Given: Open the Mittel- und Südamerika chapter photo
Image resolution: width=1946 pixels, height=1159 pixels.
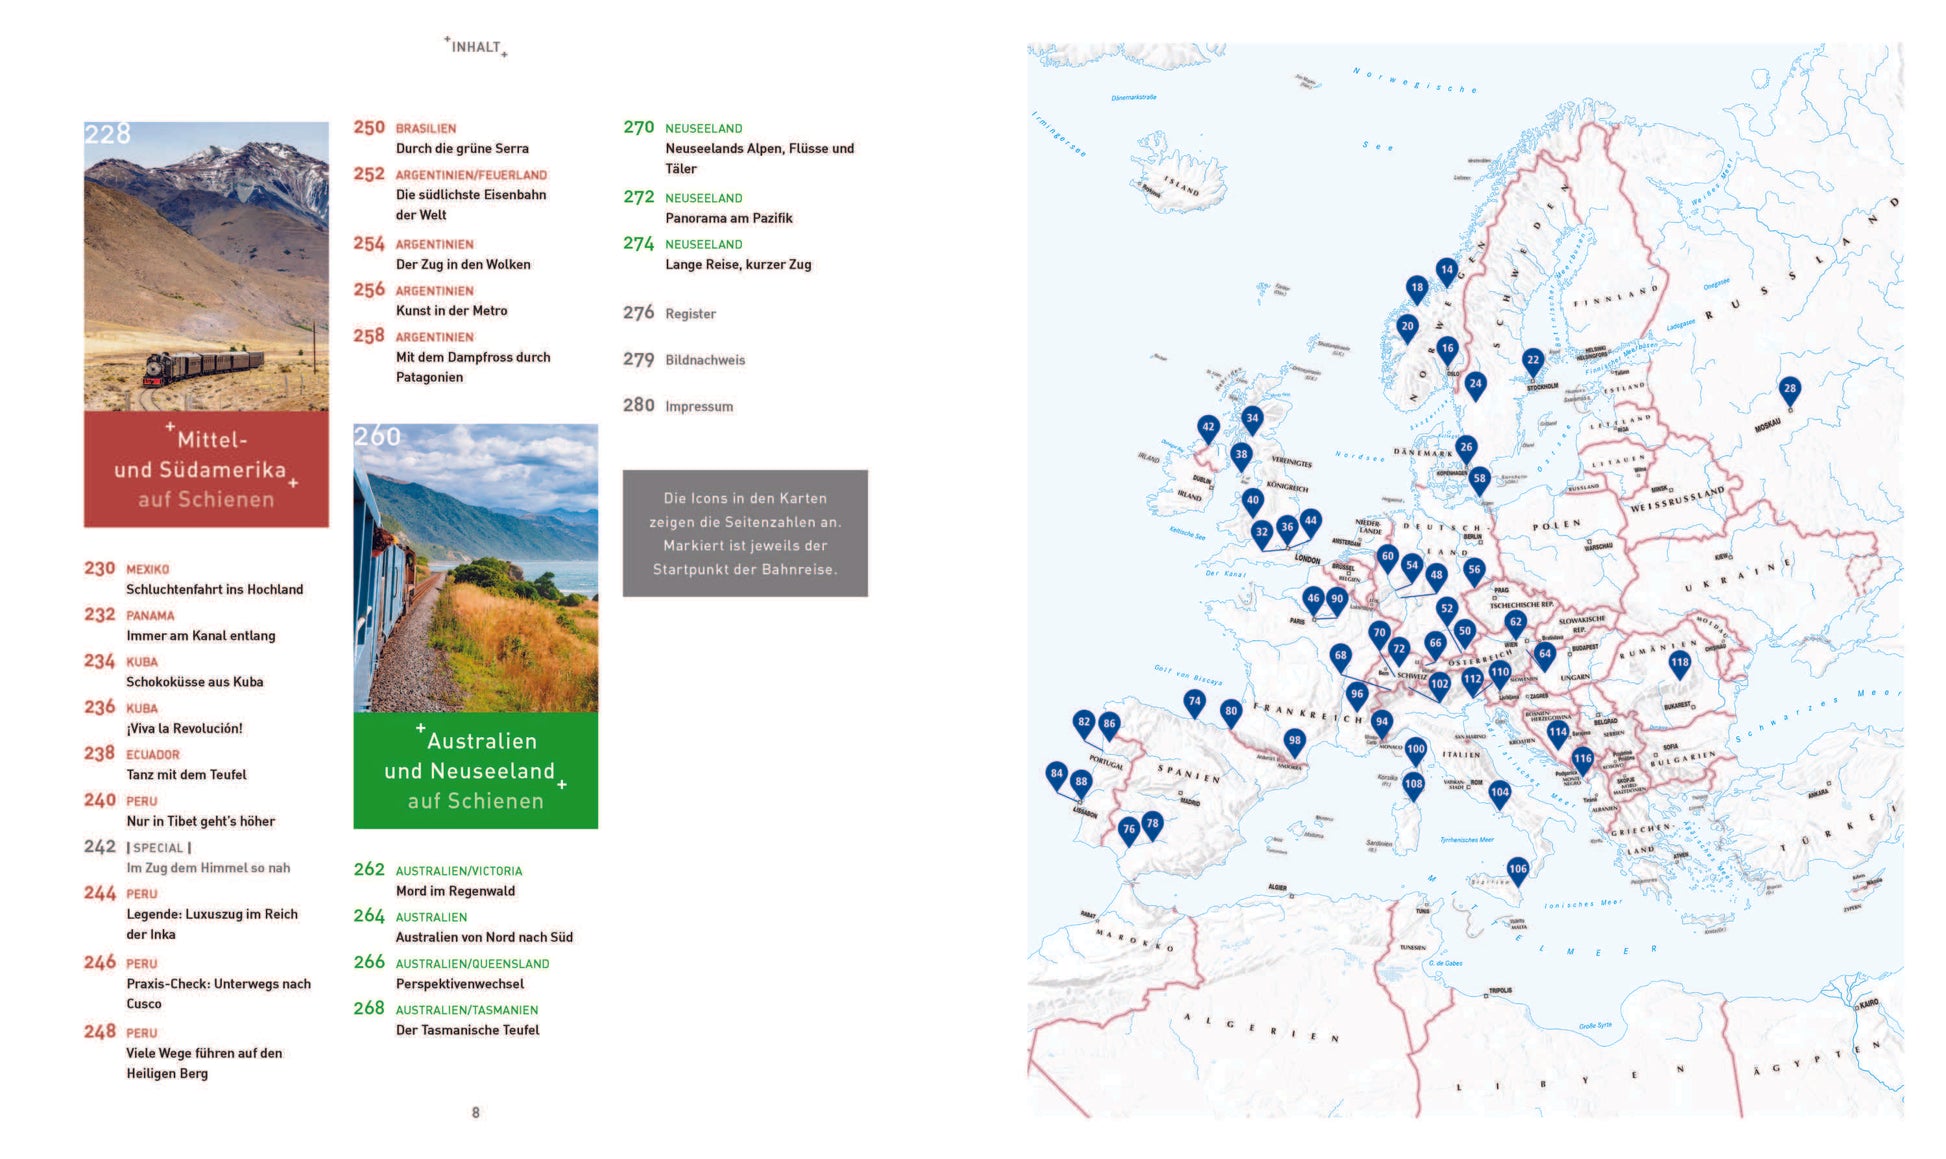Looking at the screenshot, I should pyautogui.click(x=206, y=266).
